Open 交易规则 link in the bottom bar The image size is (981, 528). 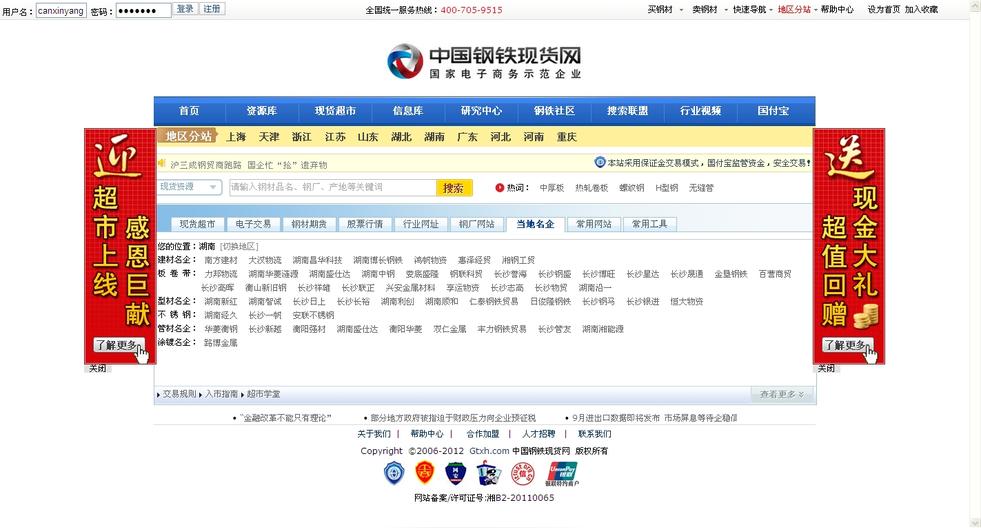coord(180,394)
